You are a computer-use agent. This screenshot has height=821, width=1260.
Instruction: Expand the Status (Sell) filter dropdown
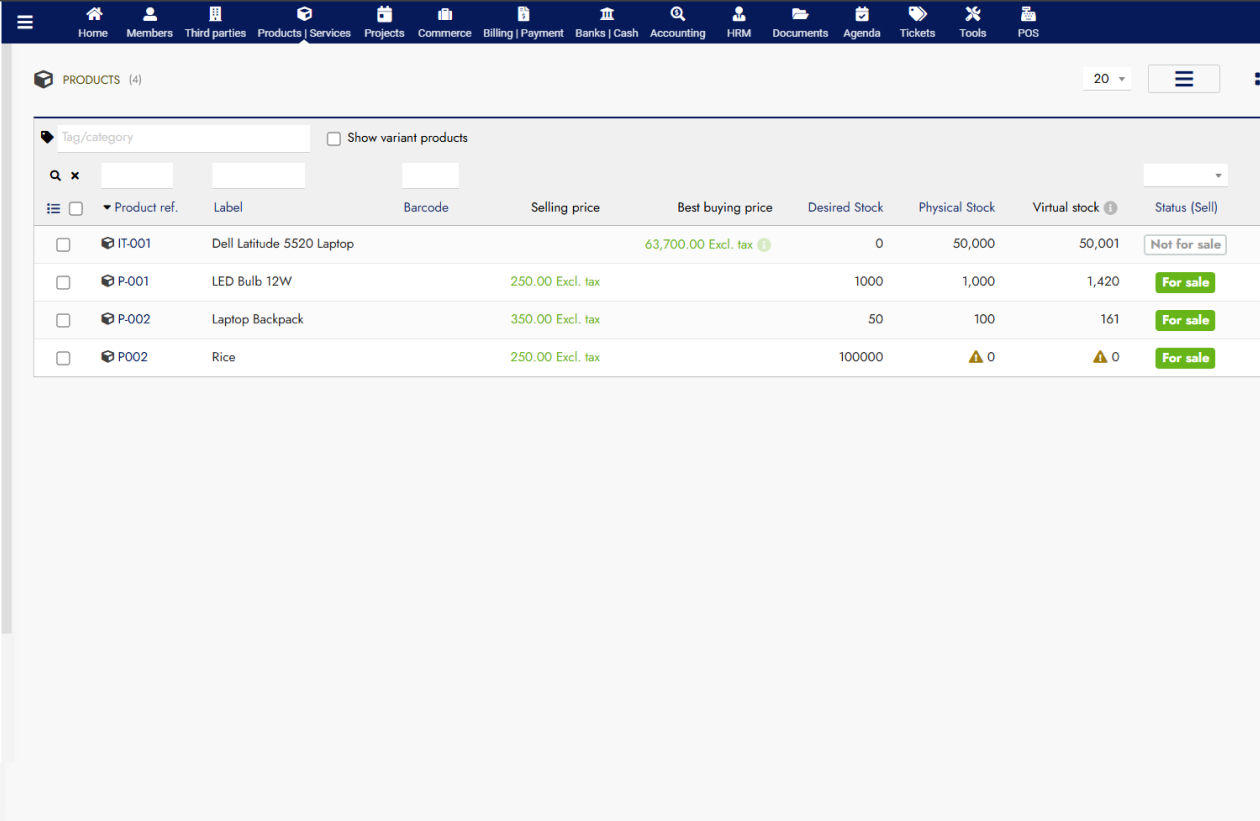[1185, 176]
